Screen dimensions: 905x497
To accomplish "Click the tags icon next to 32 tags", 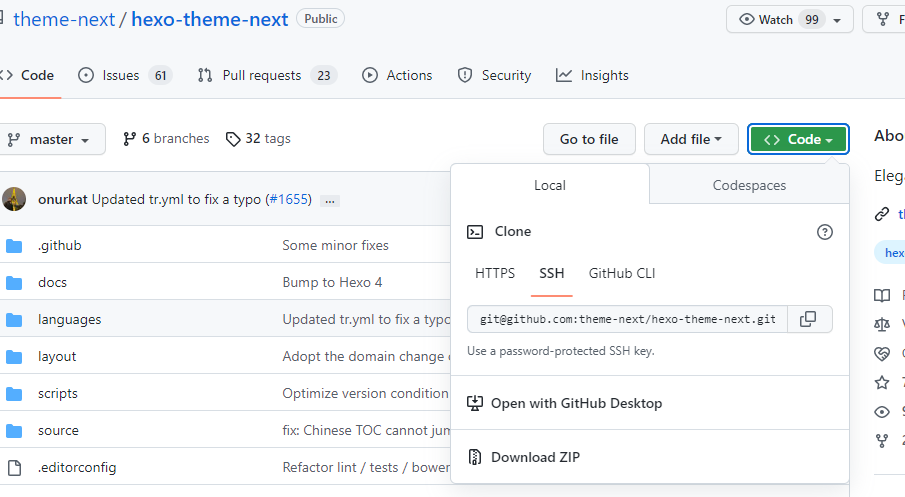I will coord(233,139).
